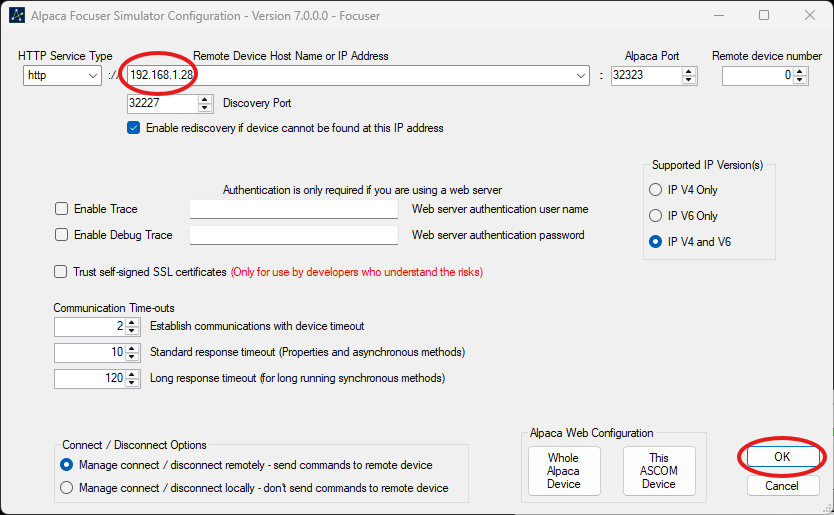Confirm settings with OK button
The image size is (834, 515).
click(782, 457)
